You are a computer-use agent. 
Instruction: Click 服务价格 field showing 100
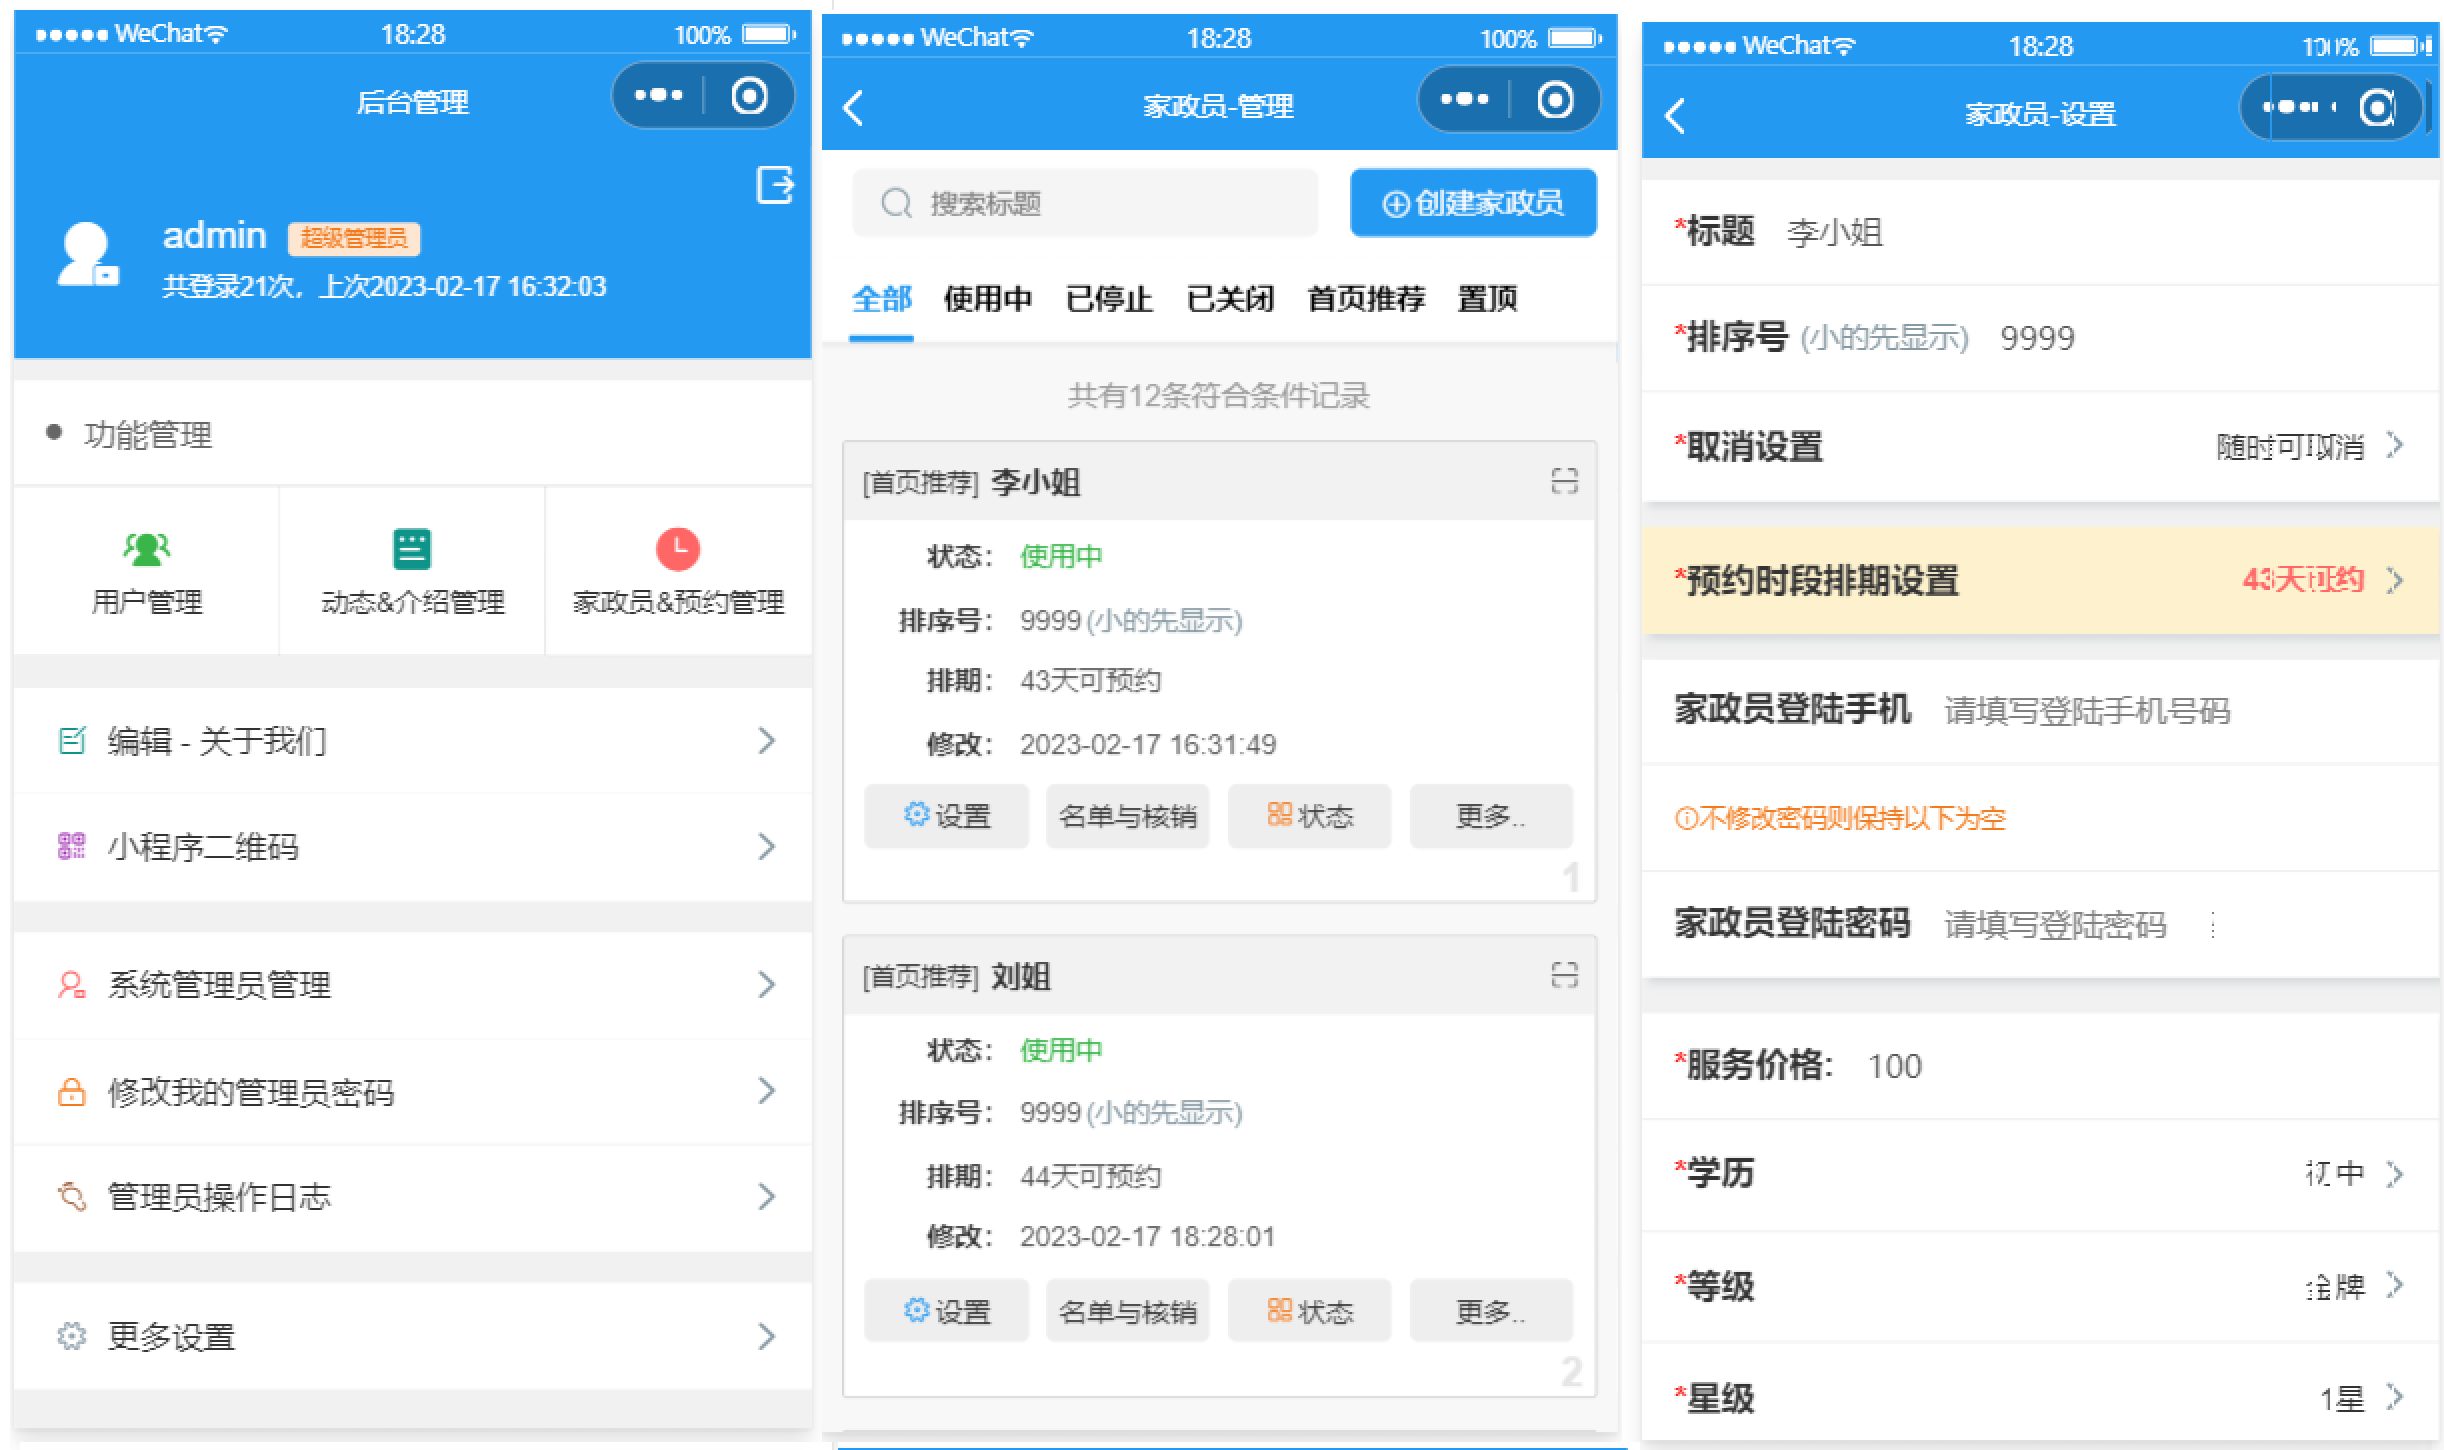click(2040, 1065)
